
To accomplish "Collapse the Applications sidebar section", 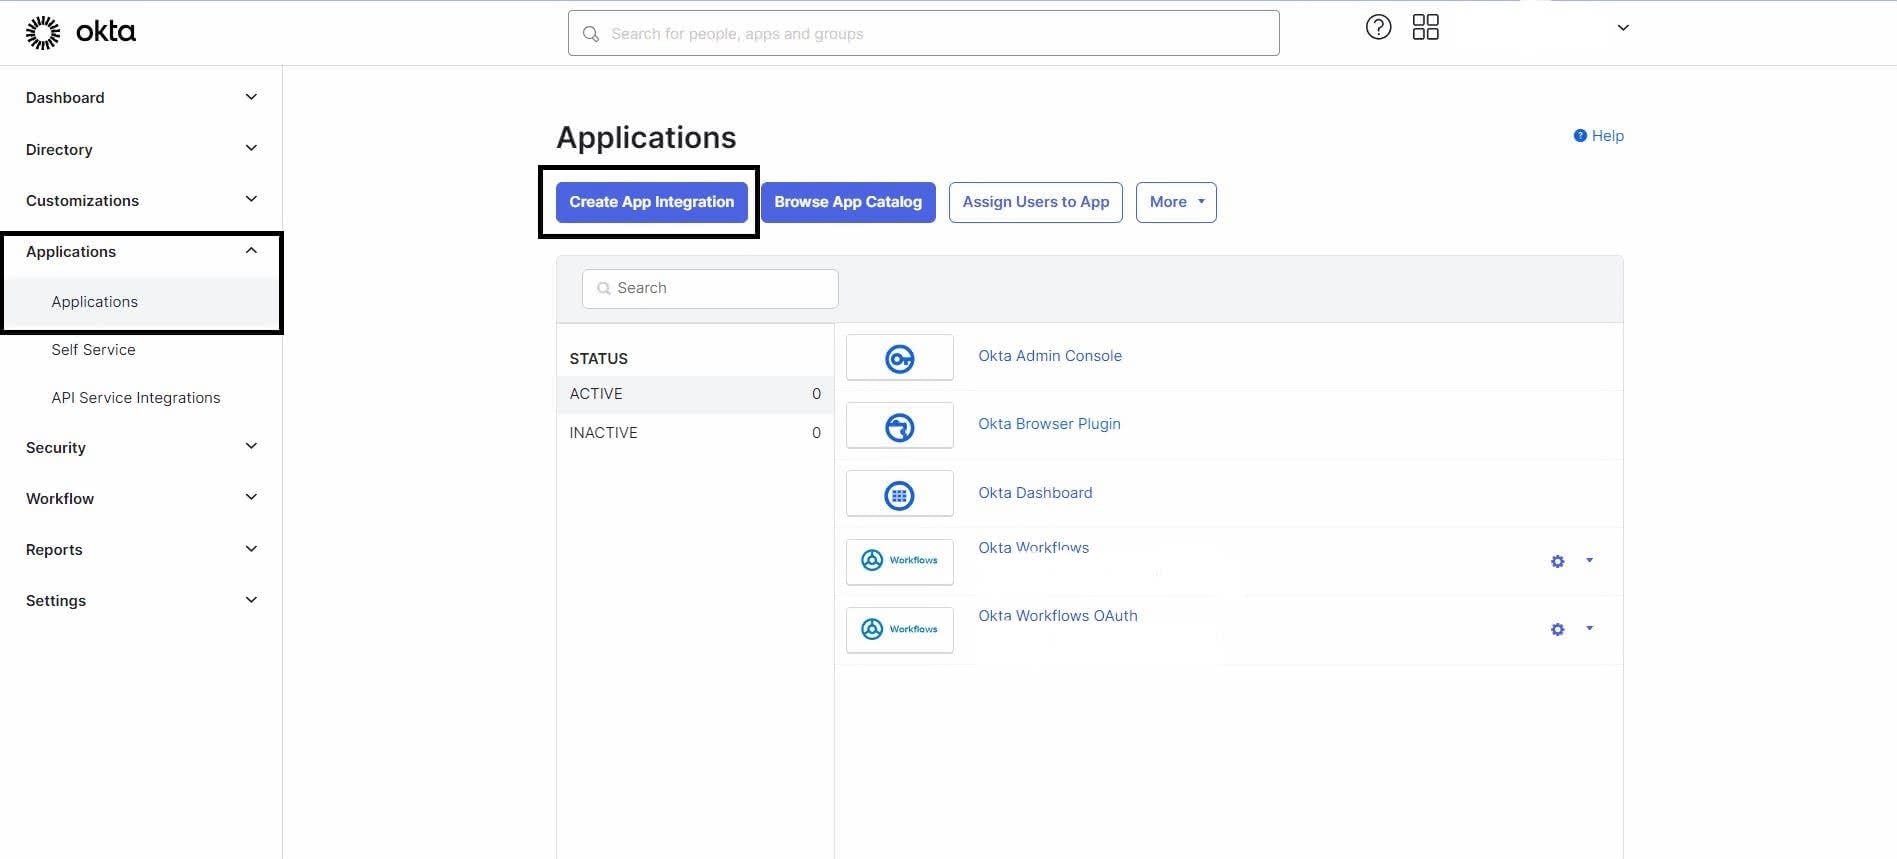I will point(250,251).
